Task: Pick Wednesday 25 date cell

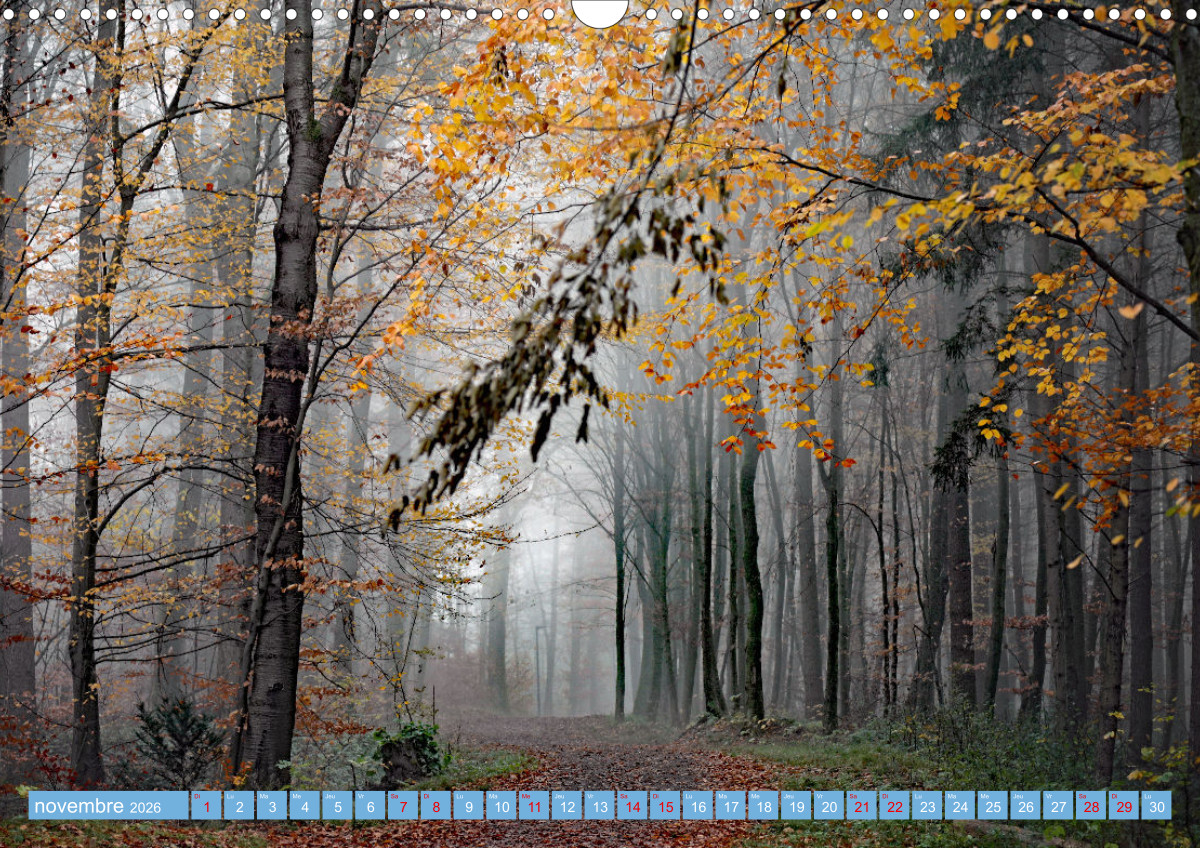Action: [992, 806]
